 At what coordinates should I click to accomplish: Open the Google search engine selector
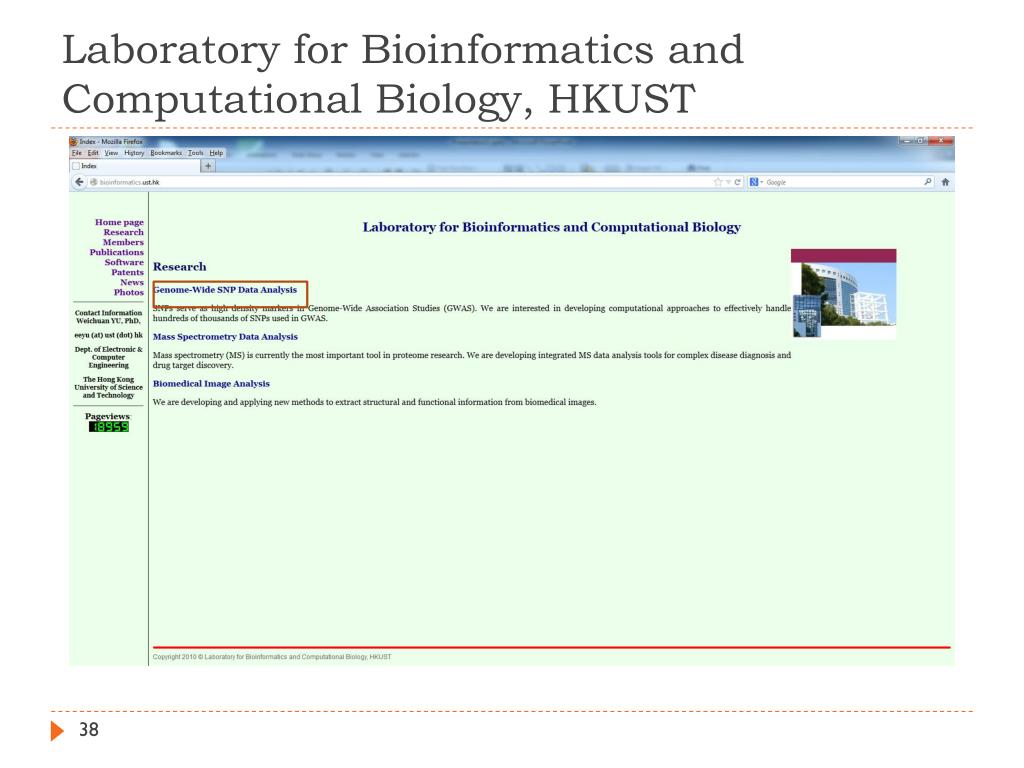click(x=756, y=182)
